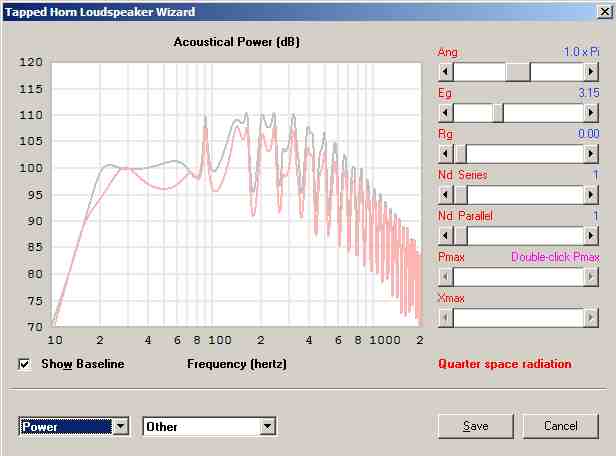This screenshot has height=456, width=616.
Task: Click the Double-click Pmax text
Action: [555, 257]
